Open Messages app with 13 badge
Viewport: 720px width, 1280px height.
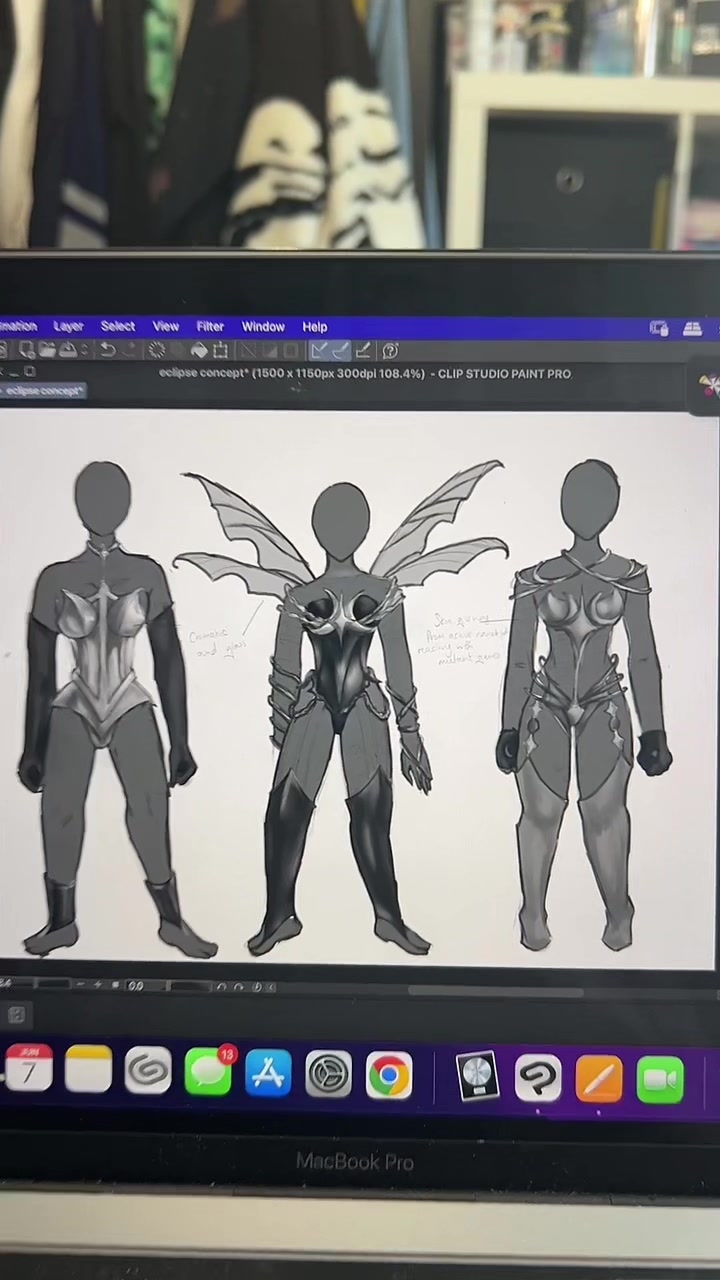(208, 1073)
